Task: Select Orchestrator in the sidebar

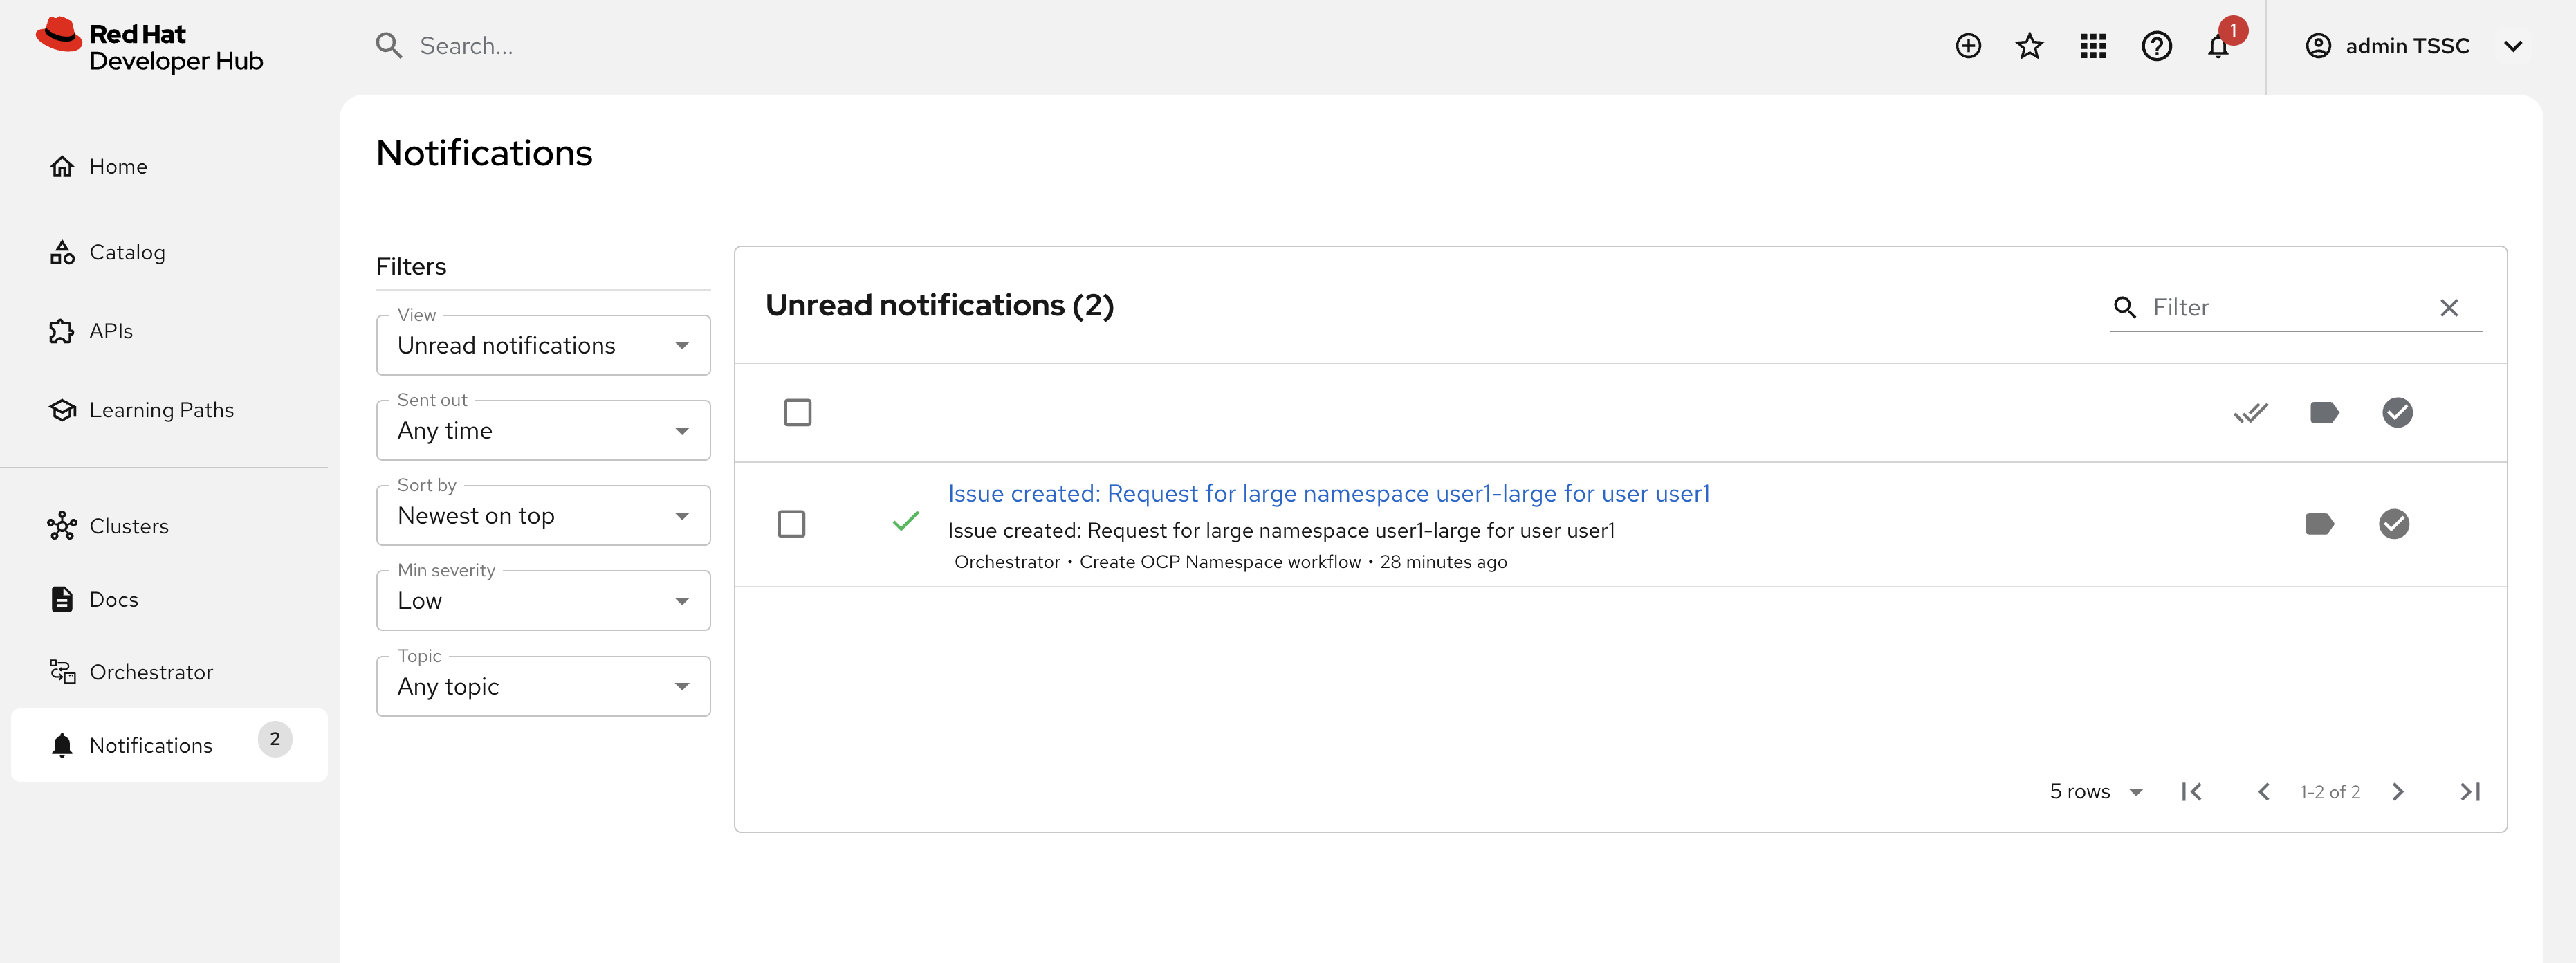Action: point(150,671)
